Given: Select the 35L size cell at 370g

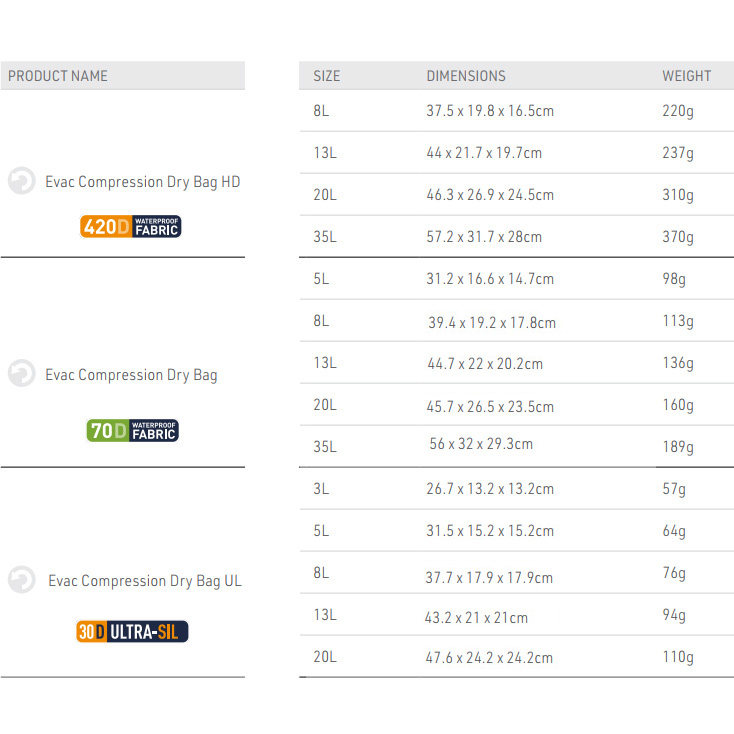Looking at the screenshot, I should [325, 237].
